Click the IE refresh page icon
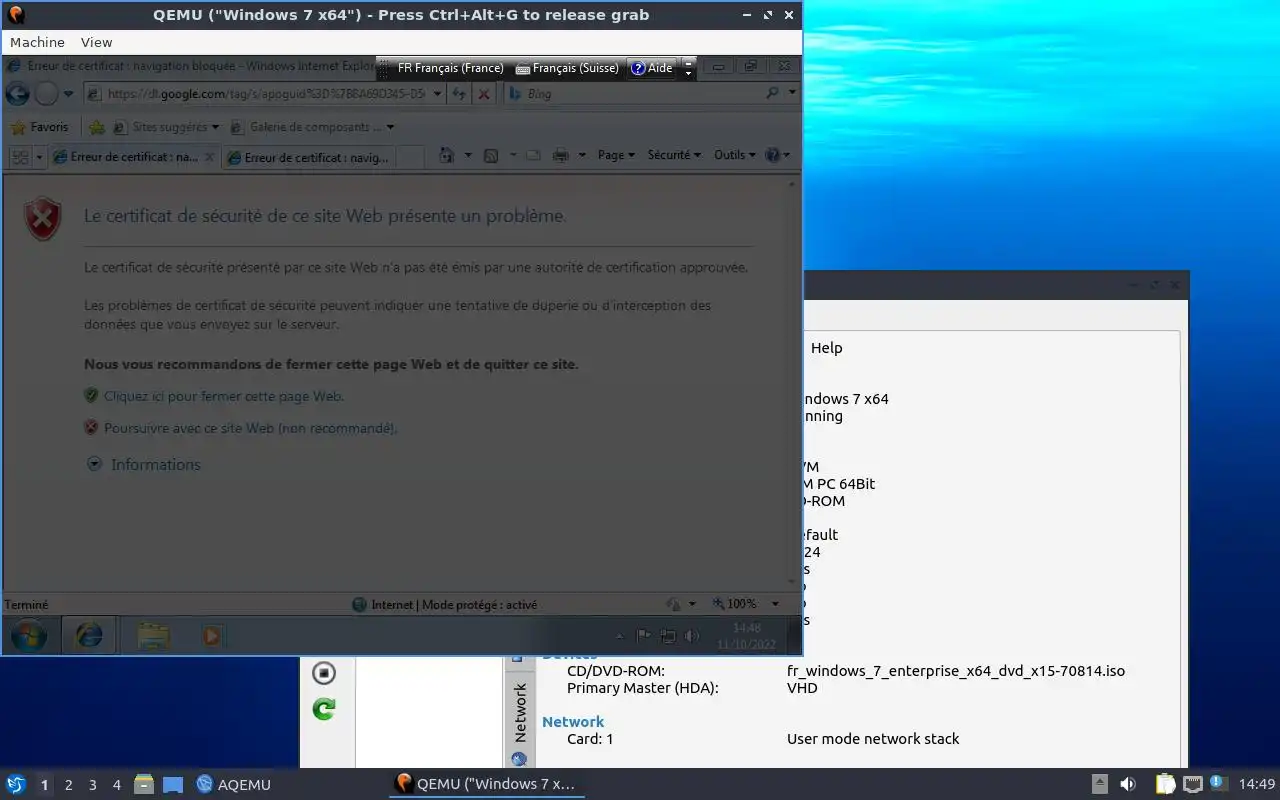Screen dimensions: 1280x800 coord(459,94)
